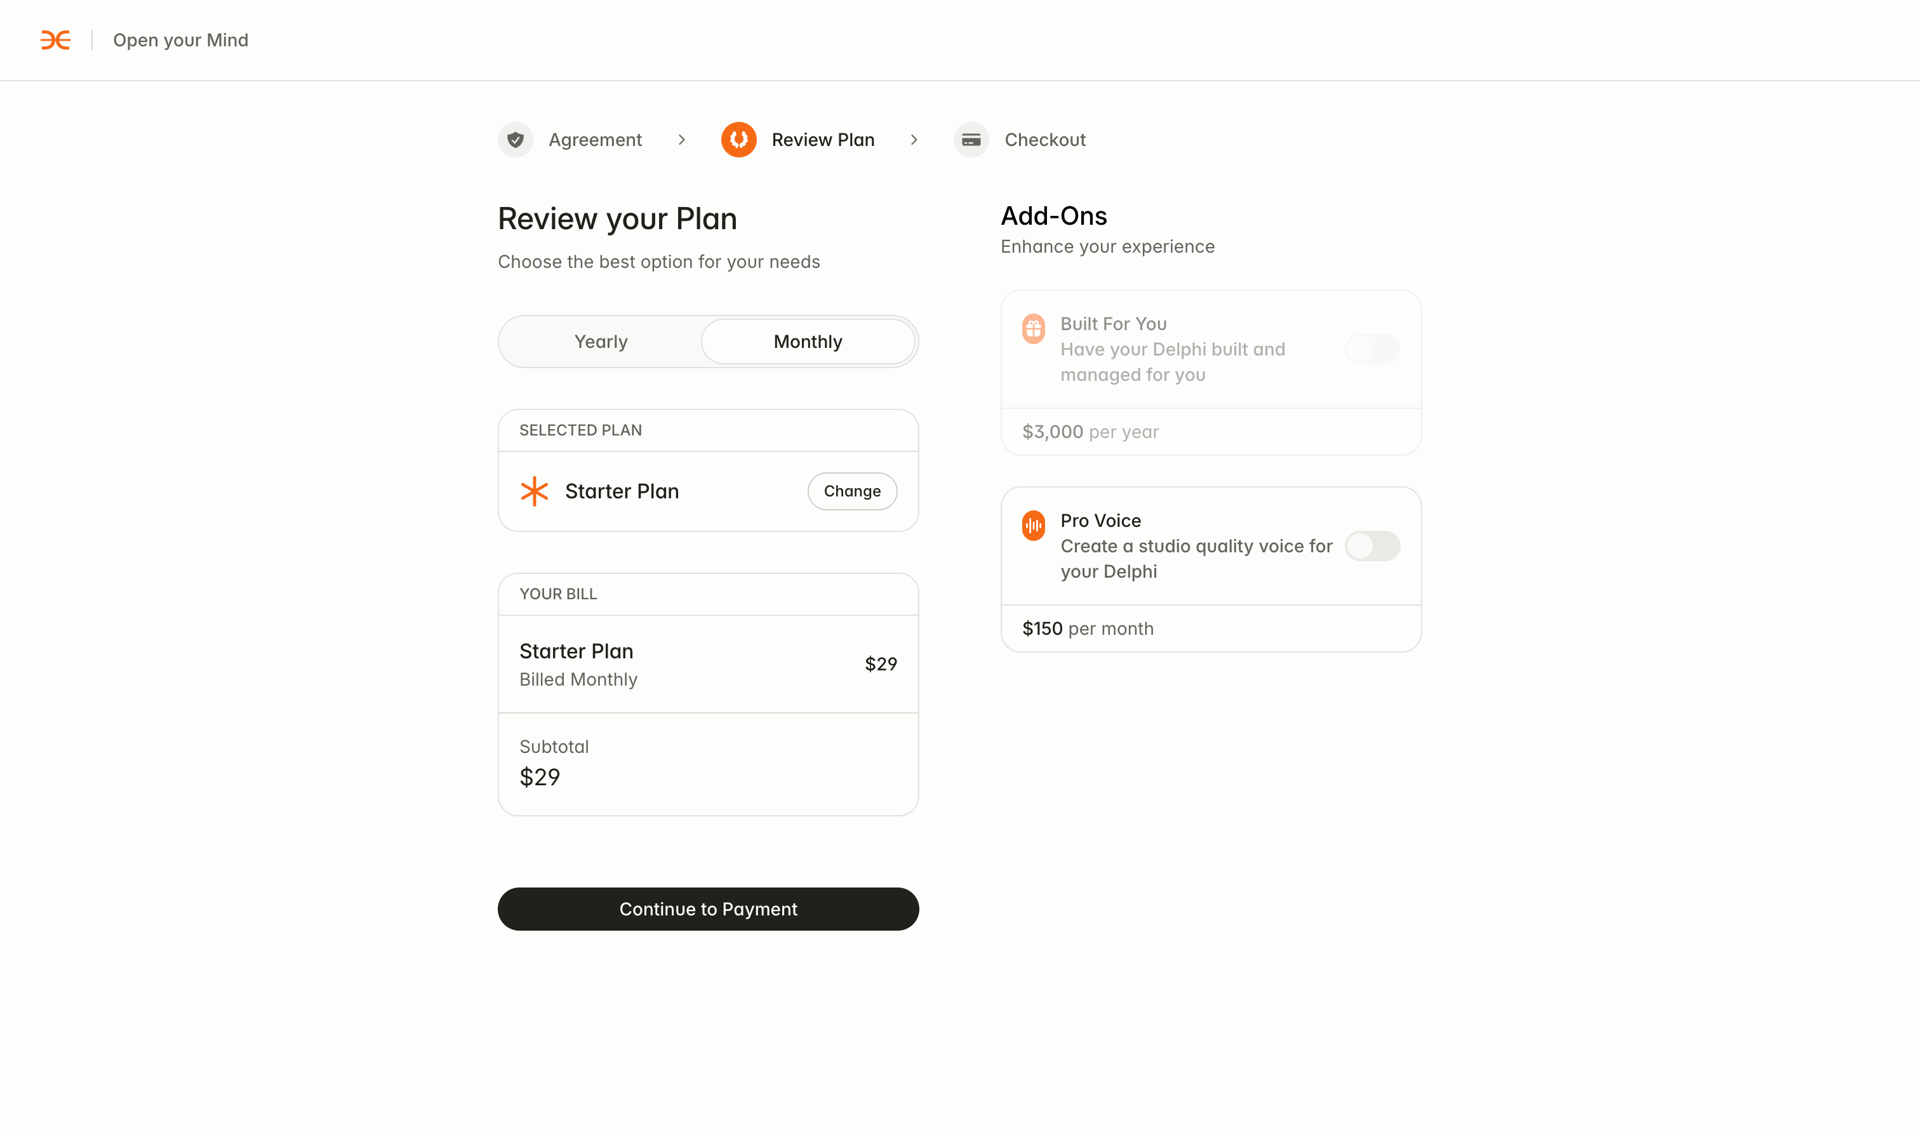The height and width of the screenshot is (1130, 1920).
Task: Open the Agreement step from the breadcrumb
Action: tap(594, 139)
